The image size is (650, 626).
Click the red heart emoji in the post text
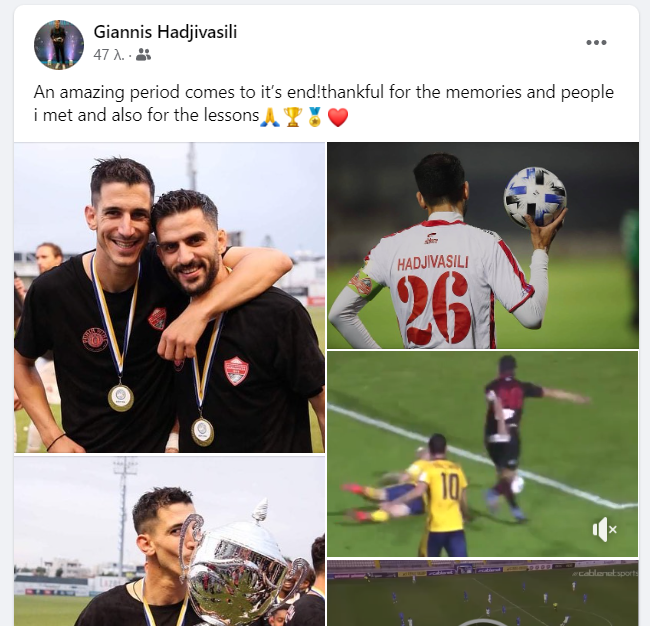coord(338,117)
